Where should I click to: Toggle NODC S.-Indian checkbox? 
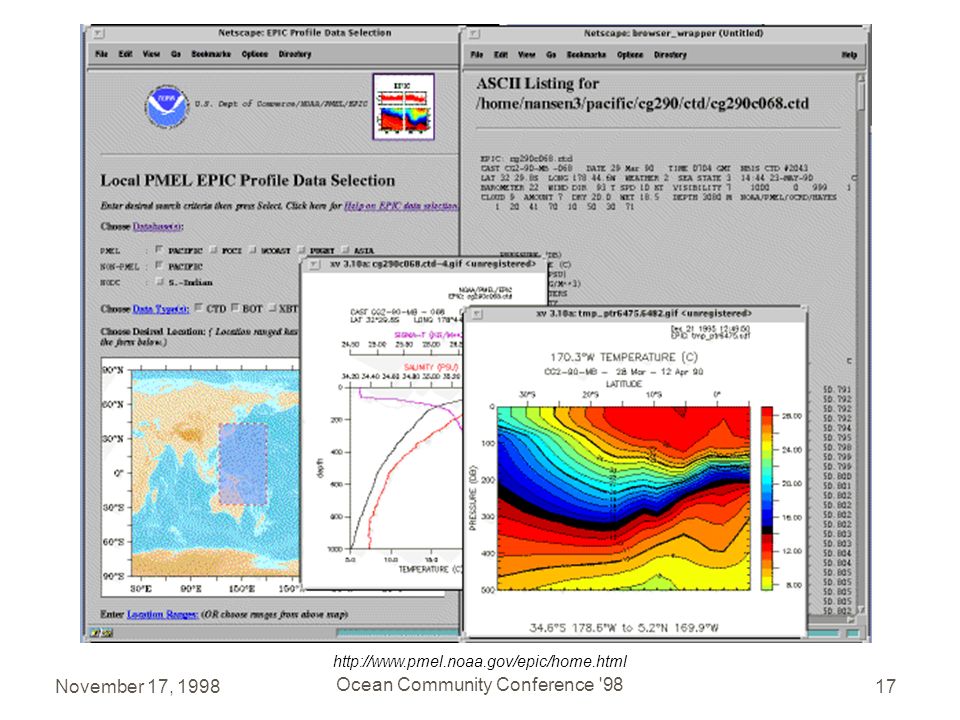(159, 282)
